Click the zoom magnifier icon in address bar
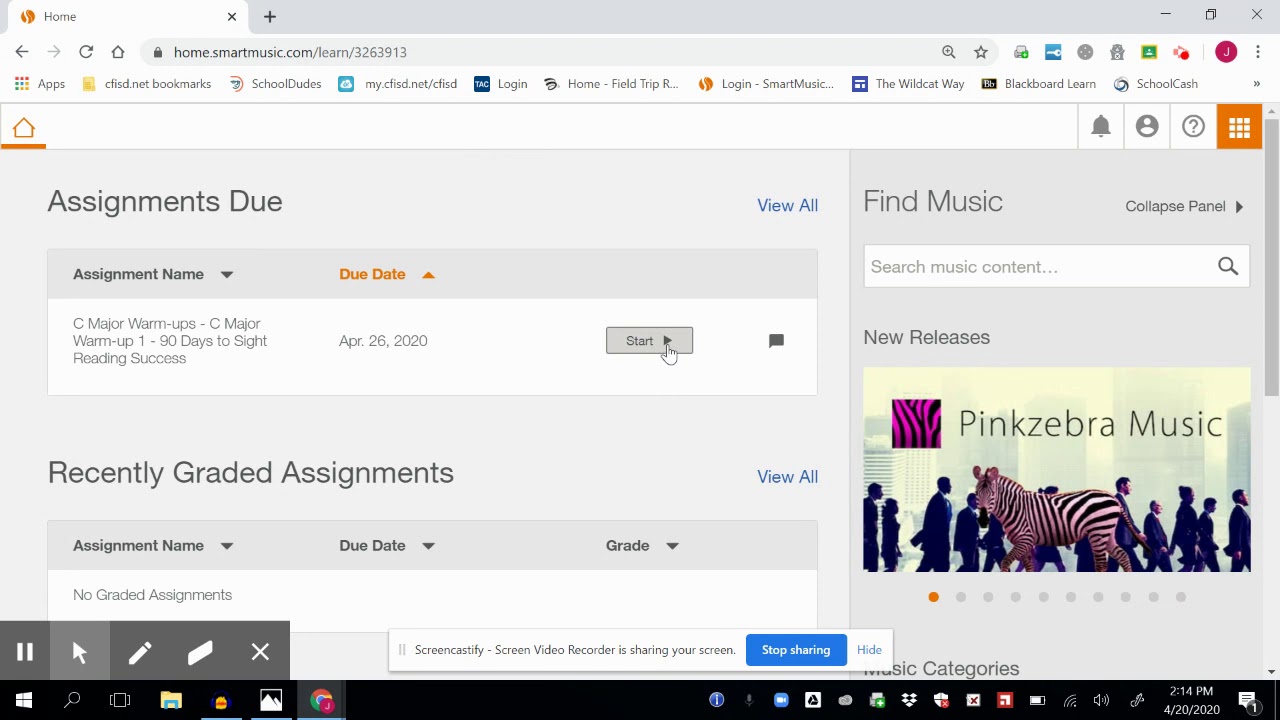Viewport: 1280px width, 720px height. coord(949,52)
